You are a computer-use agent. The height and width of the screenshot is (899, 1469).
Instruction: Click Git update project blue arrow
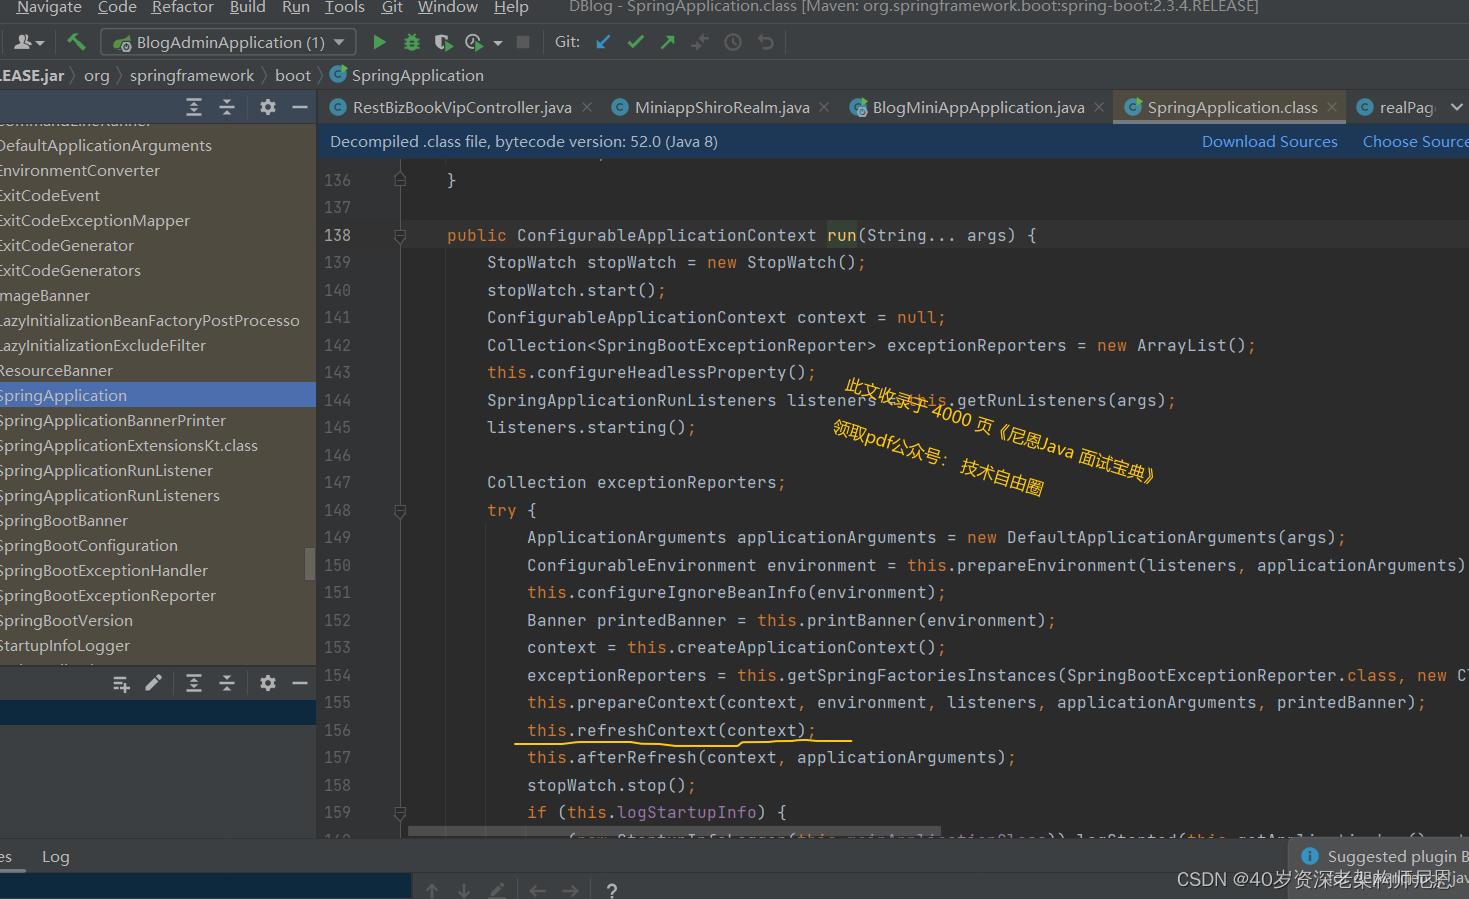coord(603,42)
